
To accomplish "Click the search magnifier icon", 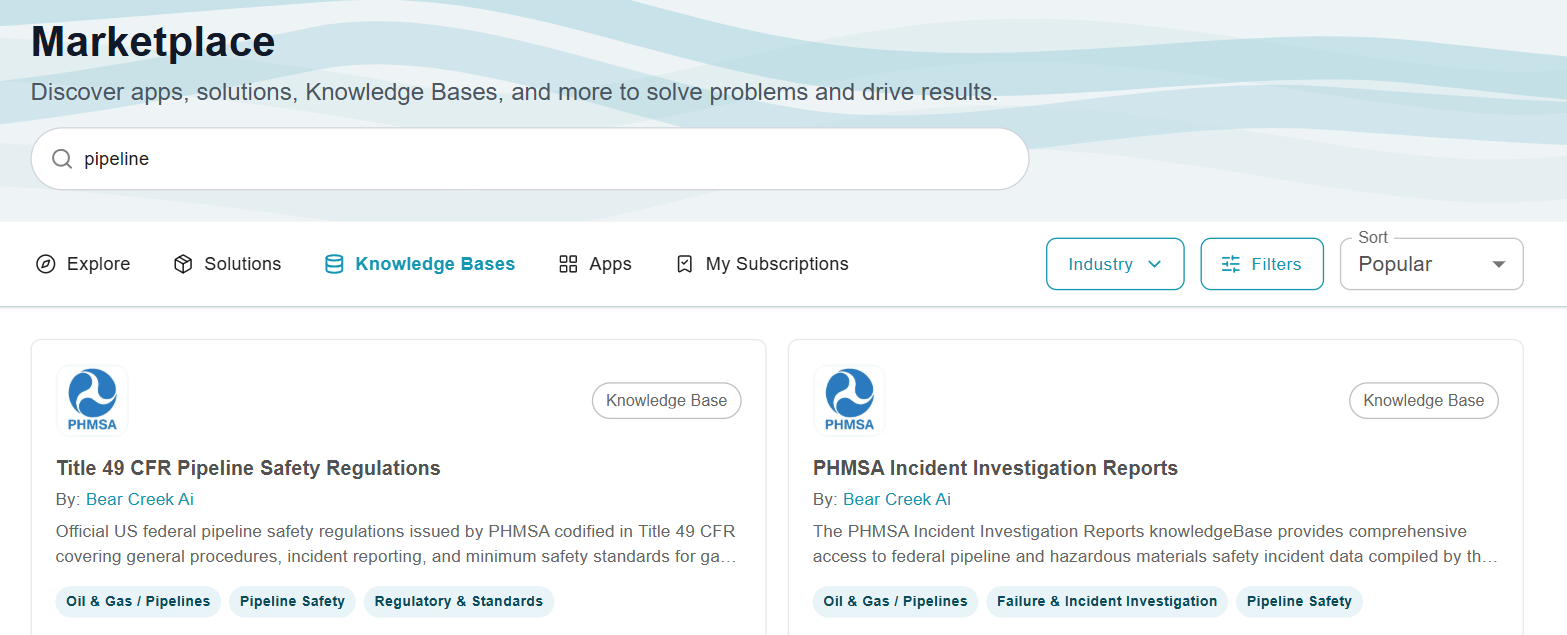I will 62,159.
